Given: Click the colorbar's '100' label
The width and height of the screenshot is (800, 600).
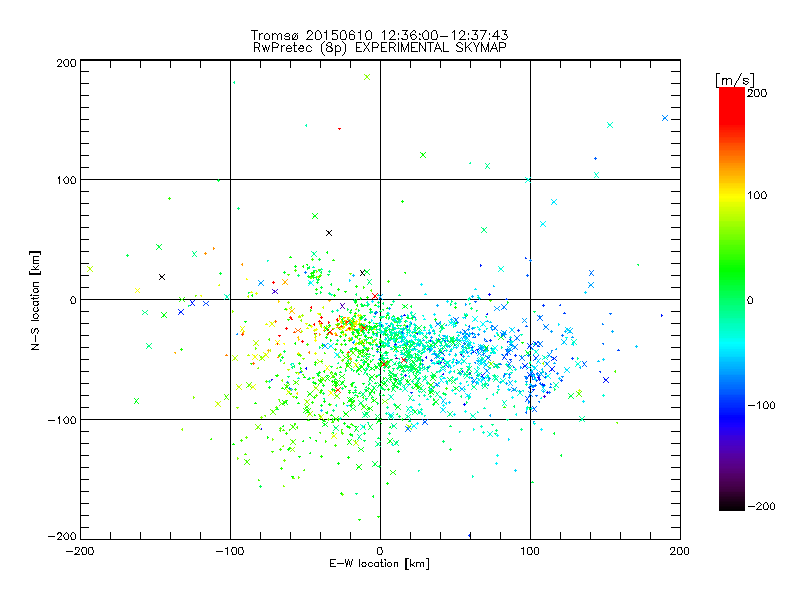Looking at the screenshot, I should click(x=757, y=195).
